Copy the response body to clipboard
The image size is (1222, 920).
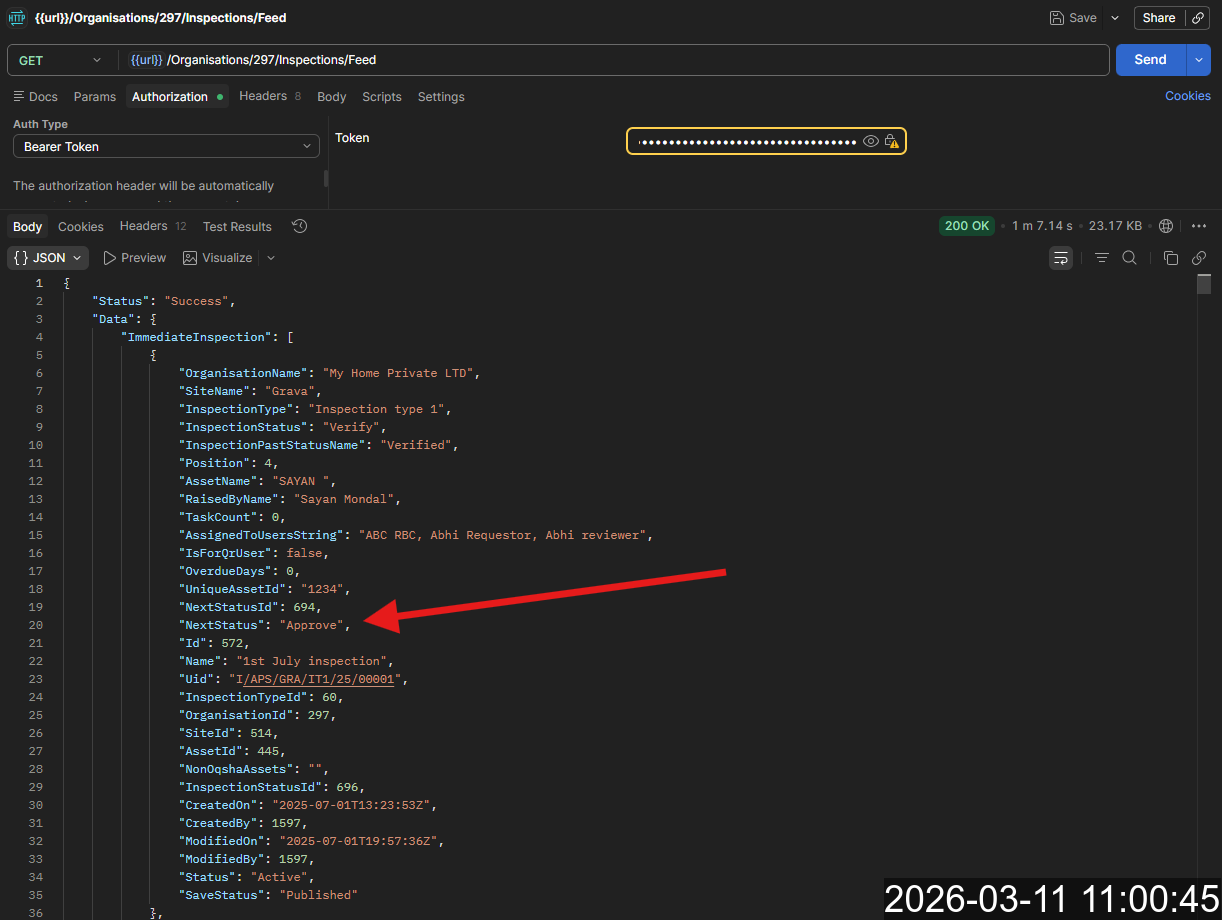point(1171,258)
